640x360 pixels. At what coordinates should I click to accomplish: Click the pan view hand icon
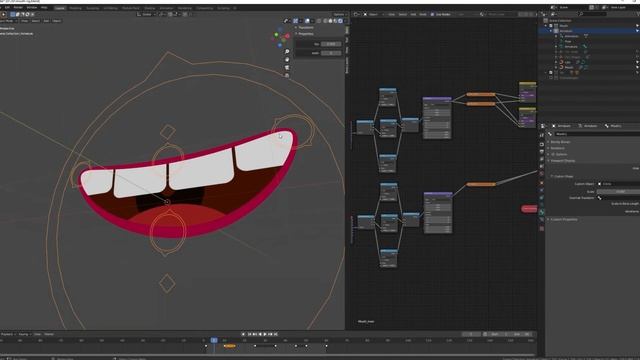[x=287, y=60]
